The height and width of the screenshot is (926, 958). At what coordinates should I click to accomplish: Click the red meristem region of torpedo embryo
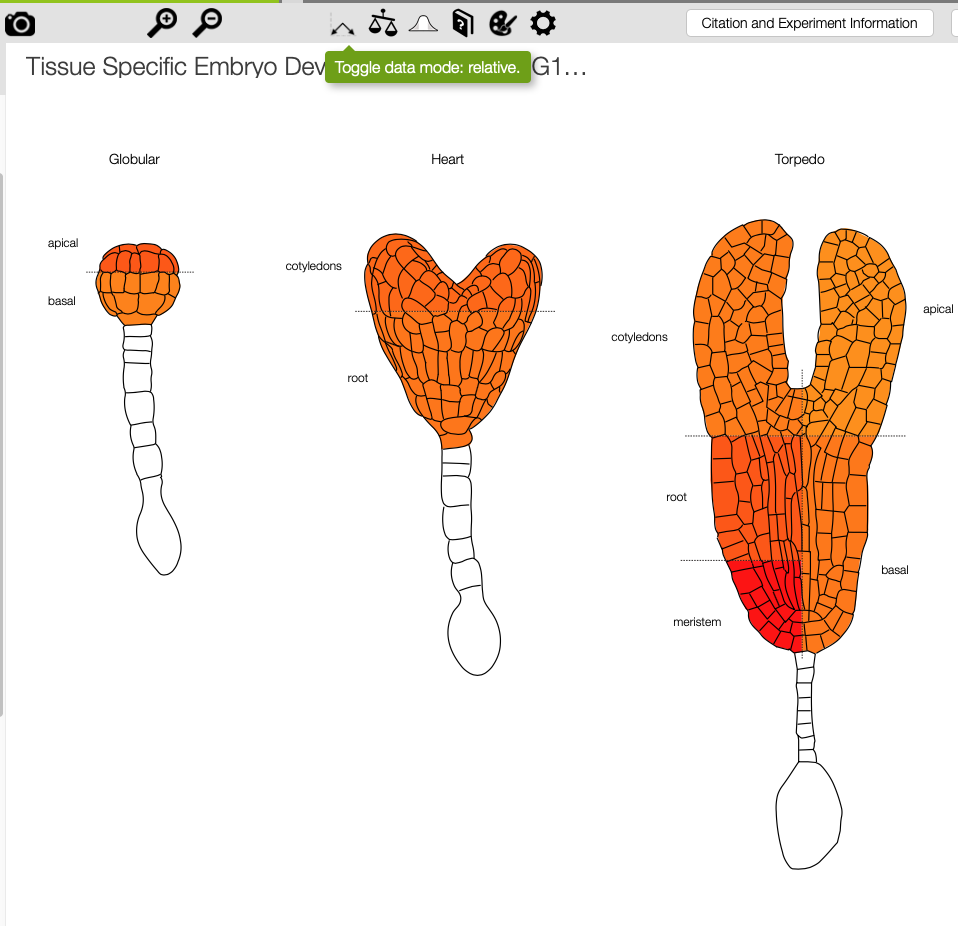(769, 603)
